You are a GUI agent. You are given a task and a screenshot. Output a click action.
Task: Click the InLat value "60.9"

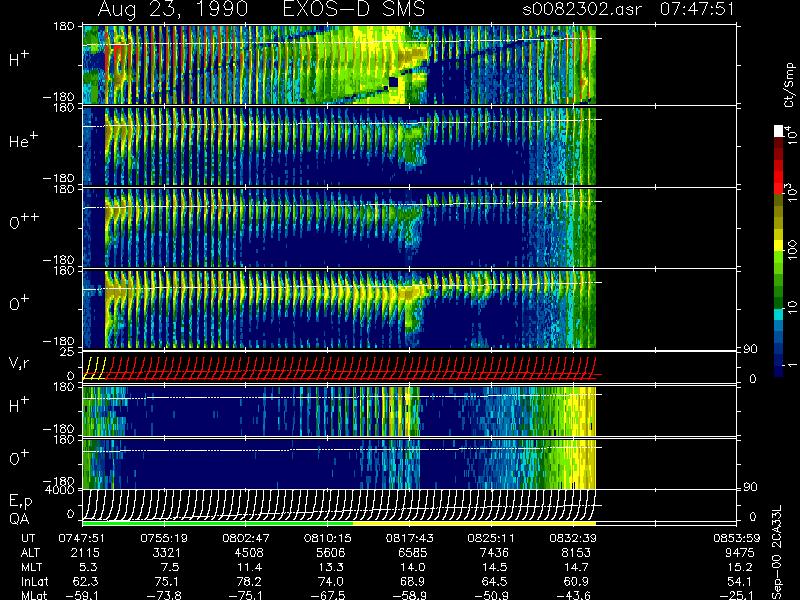[577, 581]
